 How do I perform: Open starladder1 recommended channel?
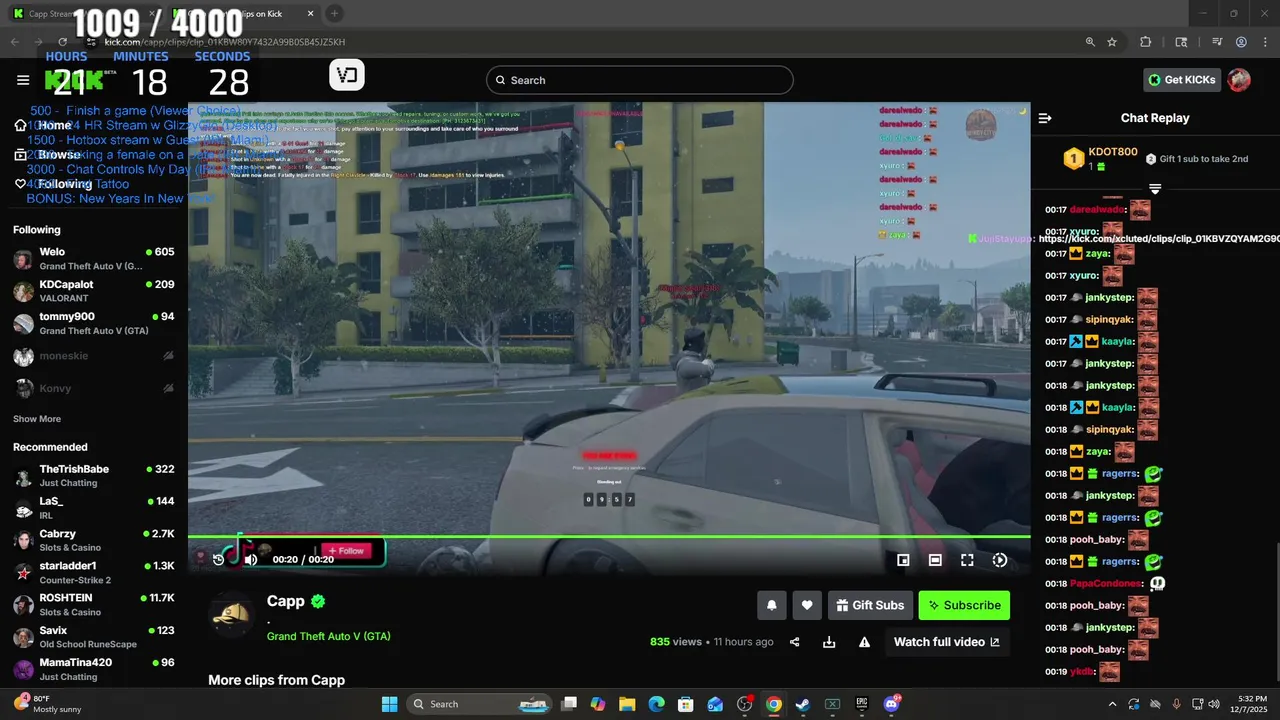tap(94, 573)
